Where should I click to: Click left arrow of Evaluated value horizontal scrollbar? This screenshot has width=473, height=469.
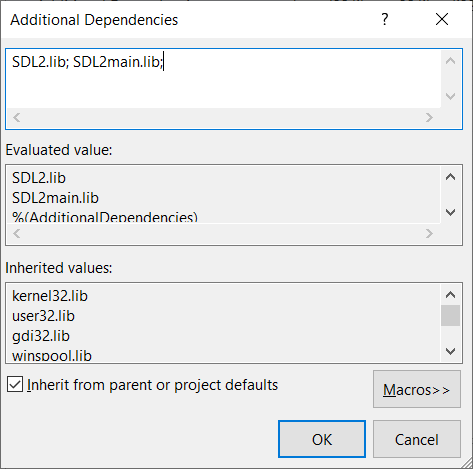coord(17,233)
